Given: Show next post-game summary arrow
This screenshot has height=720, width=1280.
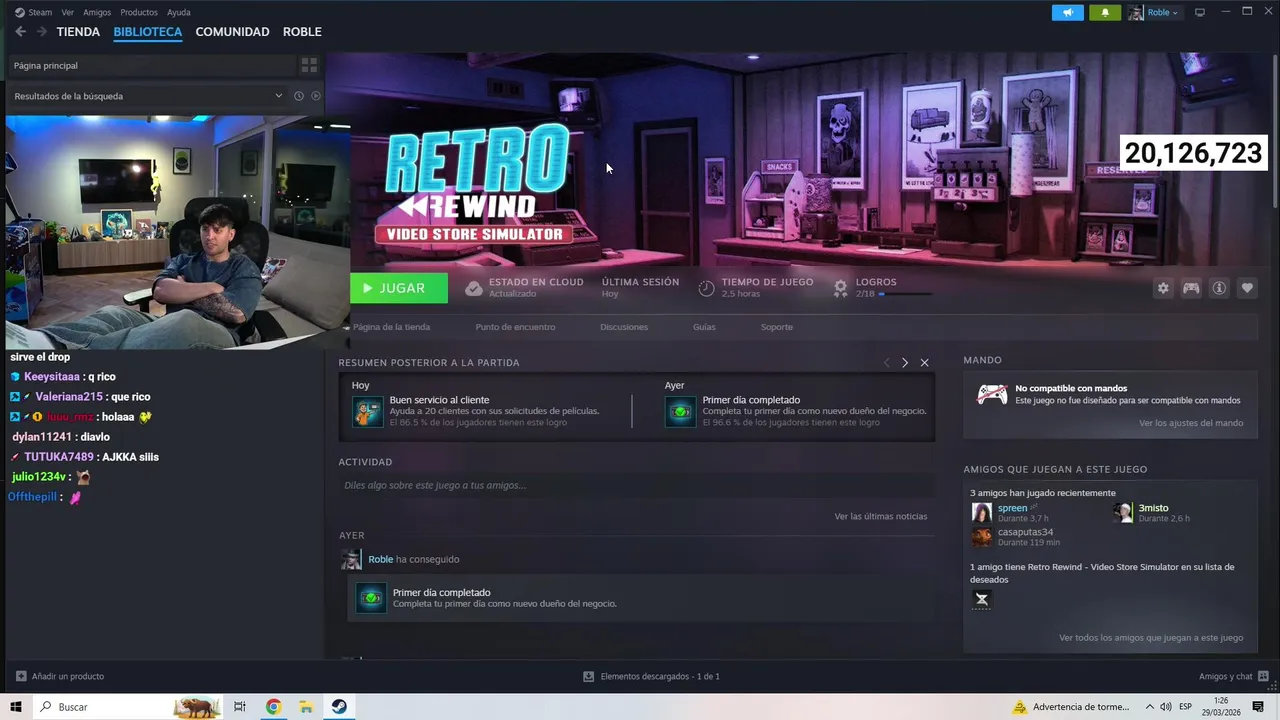Looking at the screenshot, I should (x=905, y=363).
